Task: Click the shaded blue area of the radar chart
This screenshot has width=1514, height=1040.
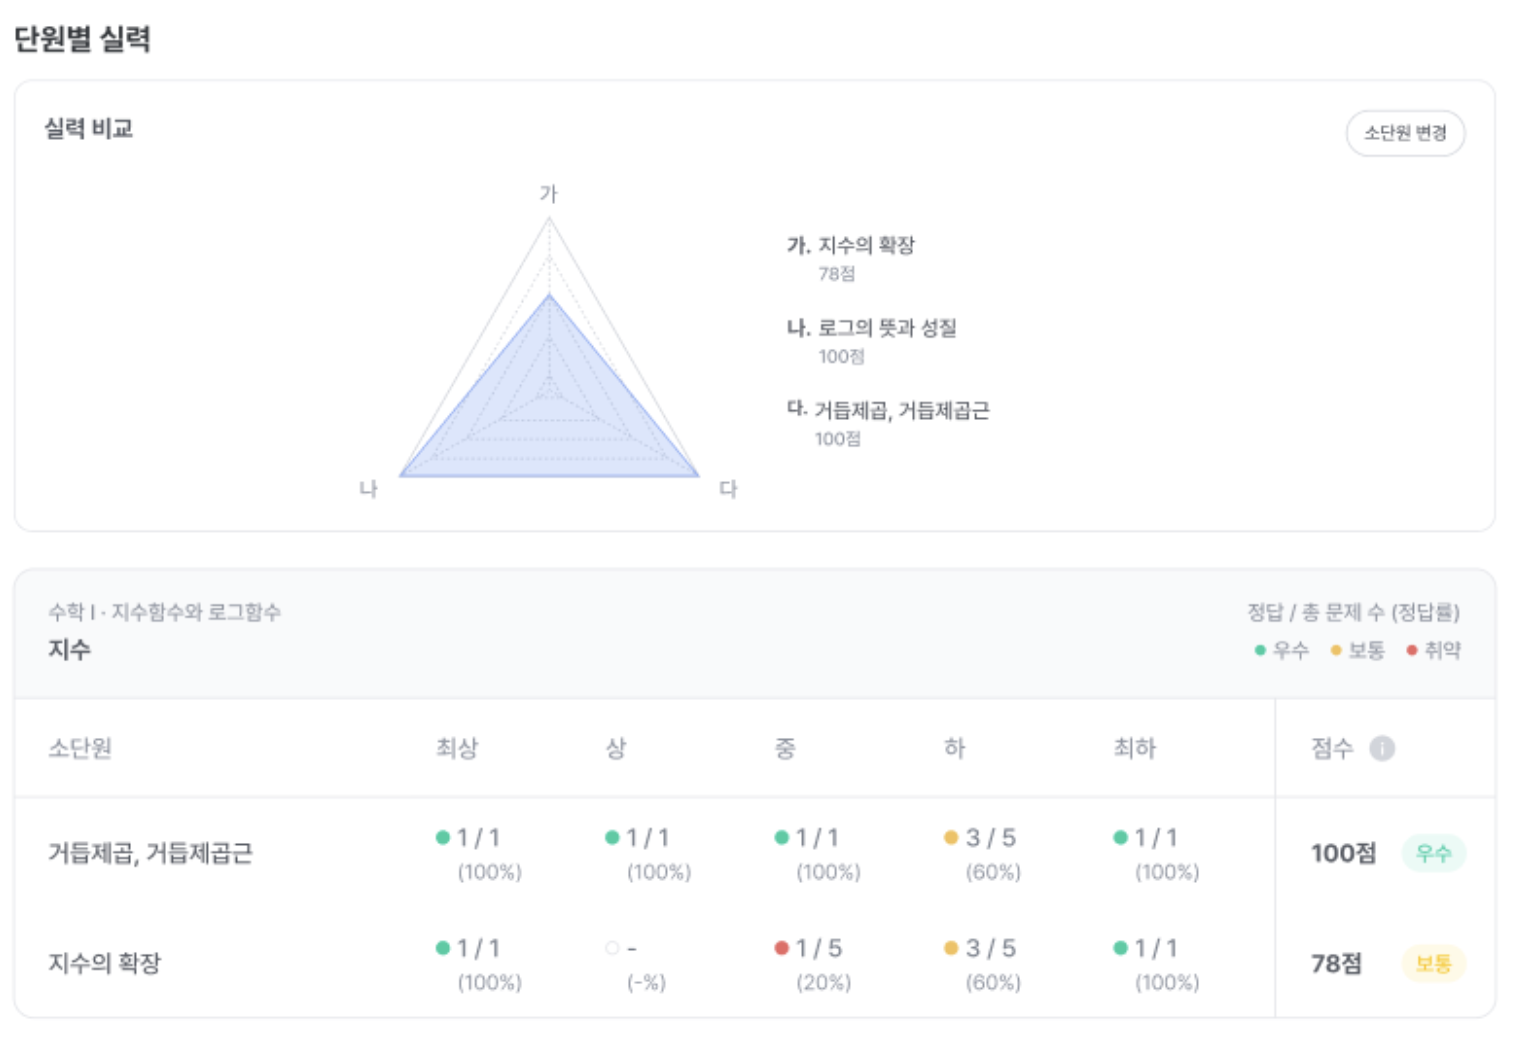Action: (x=549, y=420)
